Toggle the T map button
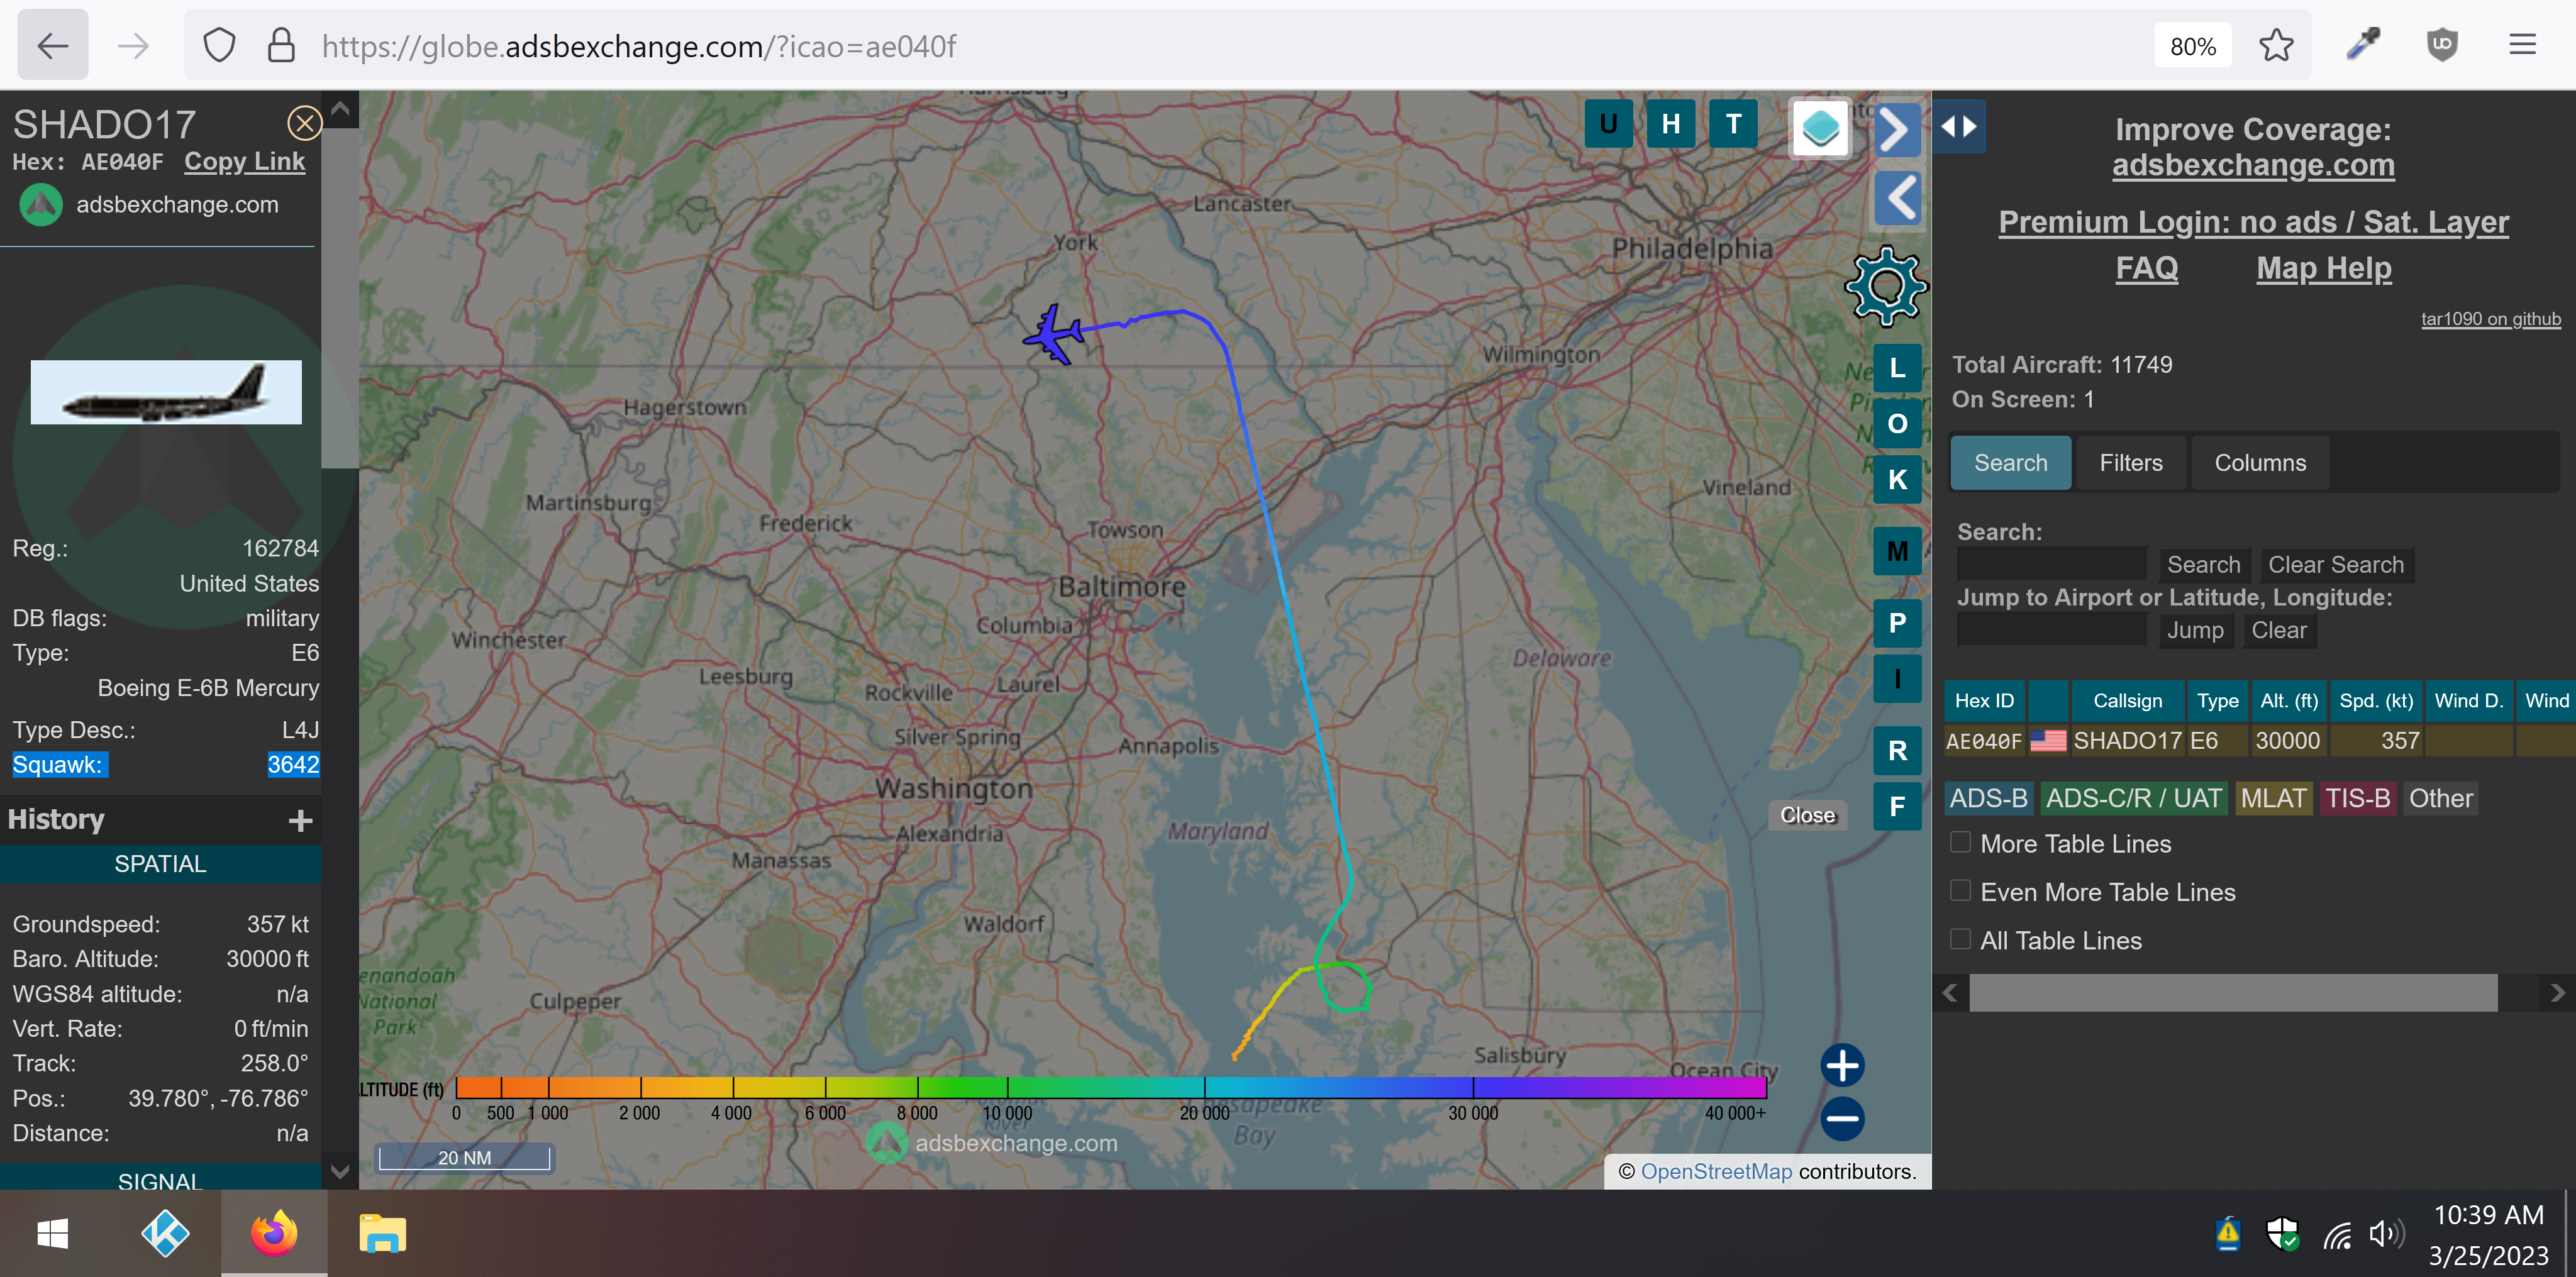 (x=1733, y=124)
